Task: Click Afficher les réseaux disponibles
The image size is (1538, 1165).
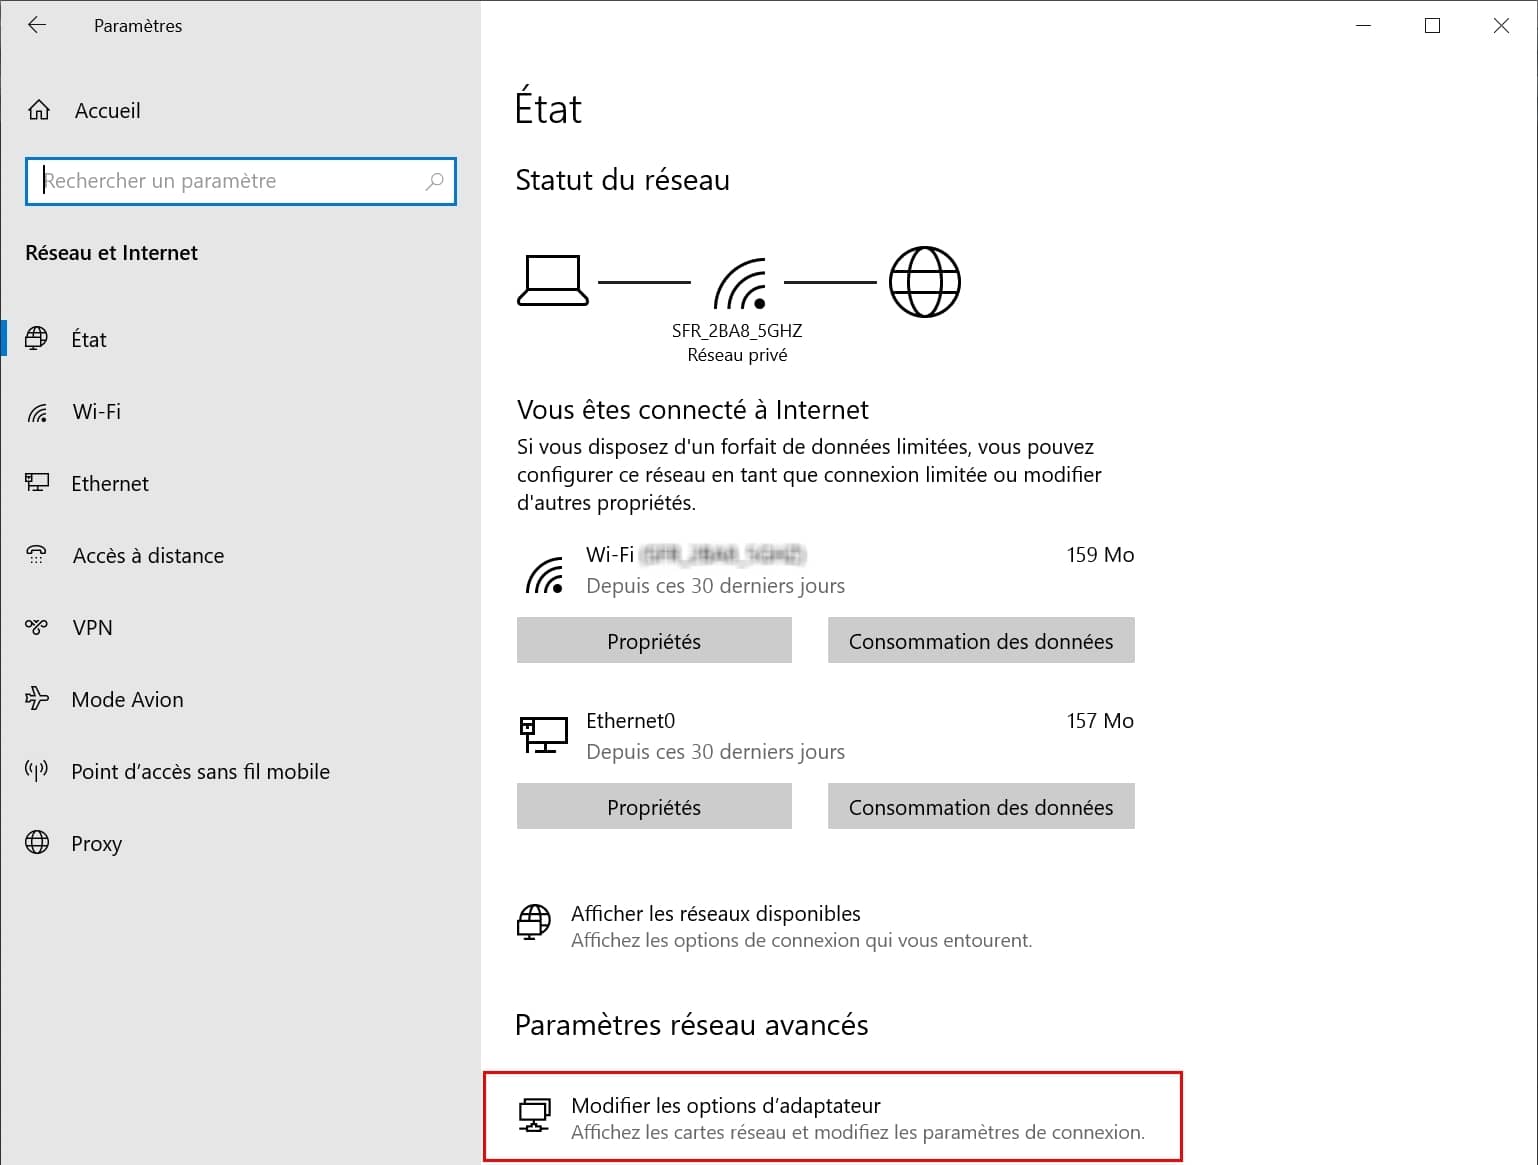Action: pos(715,914)
